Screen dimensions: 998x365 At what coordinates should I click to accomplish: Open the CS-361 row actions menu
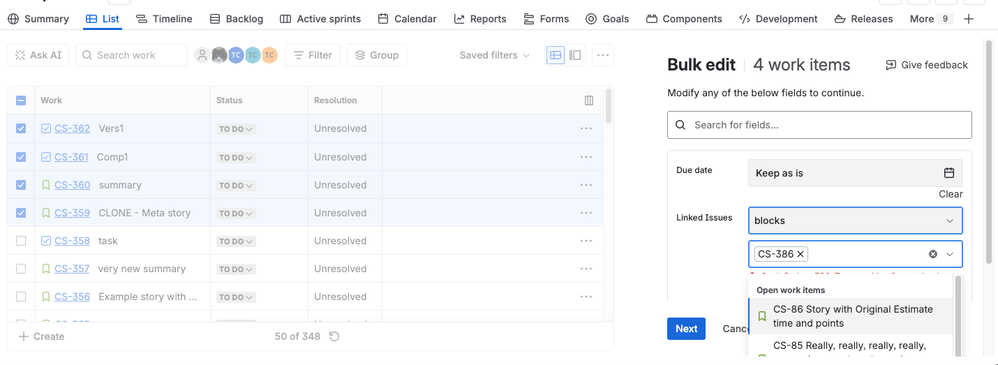(x=586, y=157)
